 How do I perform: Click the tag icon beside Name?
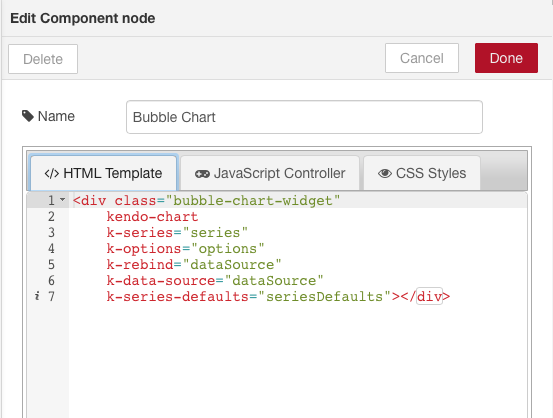[x=28, y=116]
